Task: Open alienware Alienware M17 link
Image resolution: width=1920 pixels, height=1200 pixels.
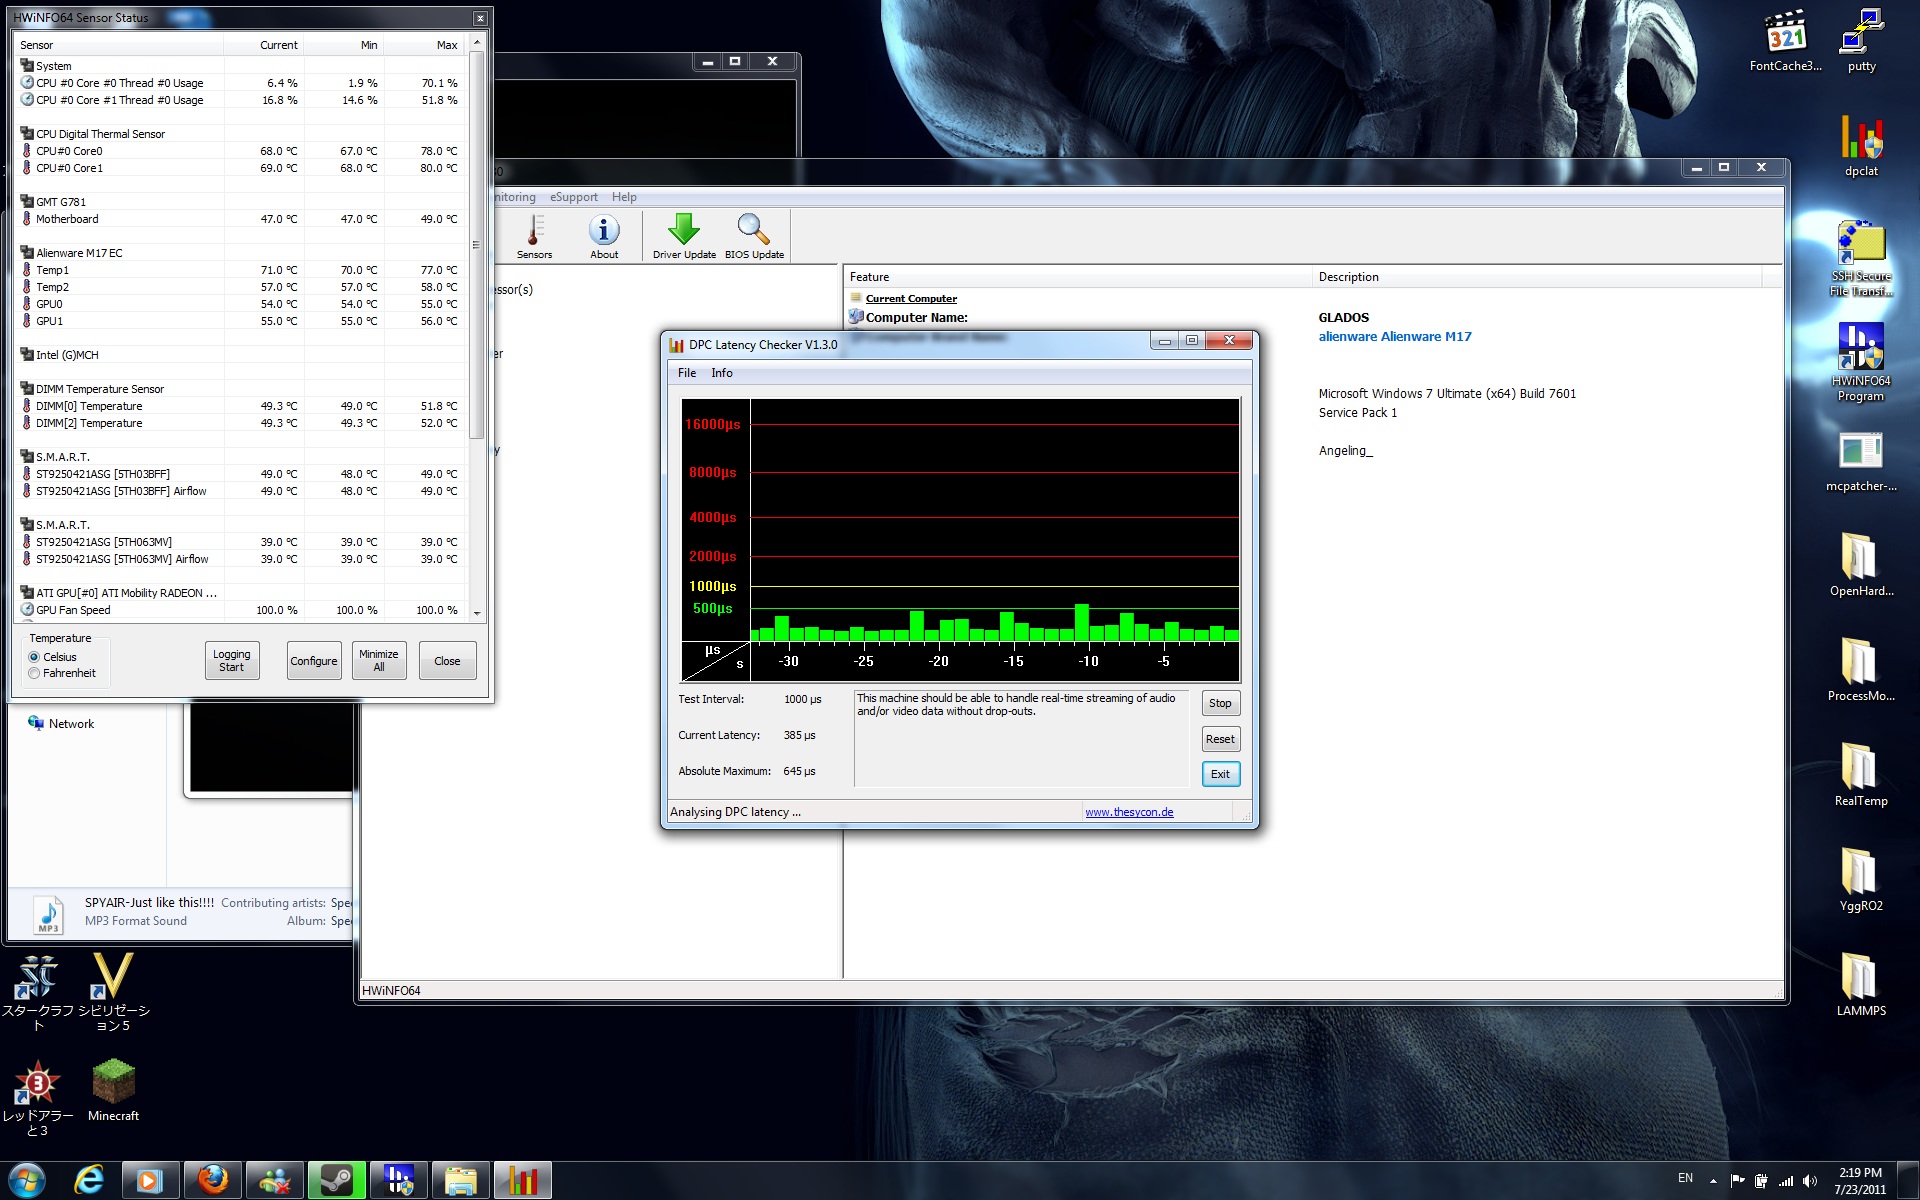Action: pyautogui.click(x=1395, y=337)
